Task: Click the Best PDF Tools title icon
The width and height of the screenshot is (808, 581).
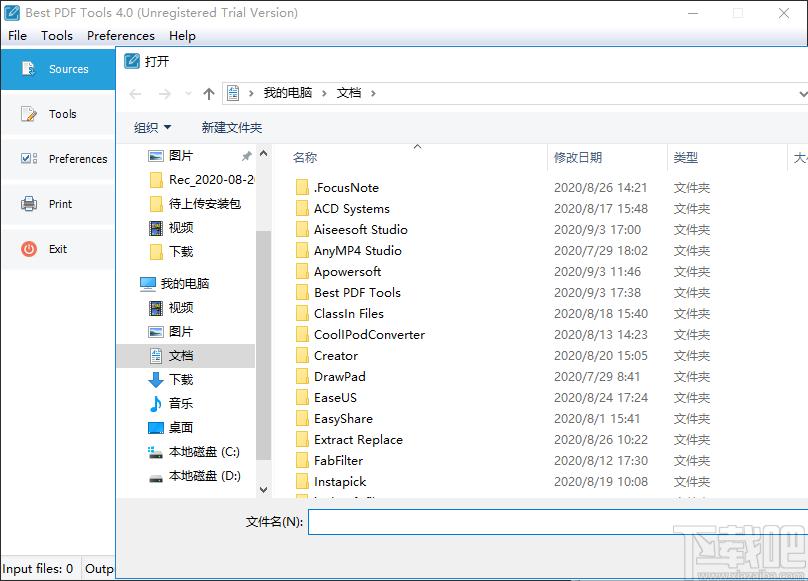Action: 12,13
